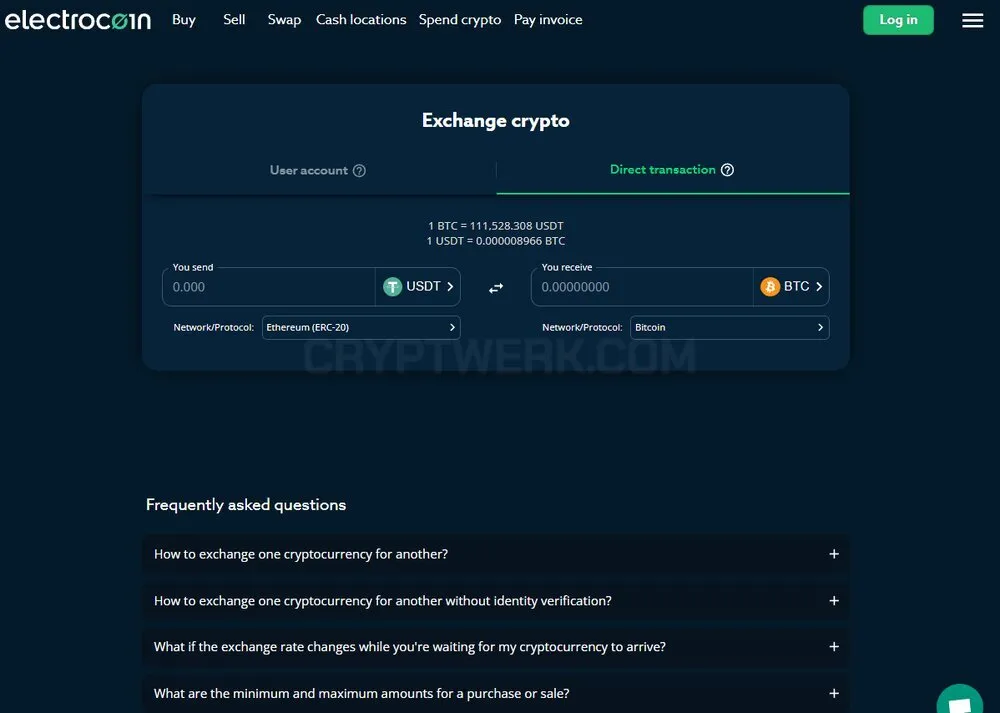Viewport: 1000px width, 713px height.
Task: Expand 'How to exchange one cryptocurrency for another?'
Action: (496, 554)
